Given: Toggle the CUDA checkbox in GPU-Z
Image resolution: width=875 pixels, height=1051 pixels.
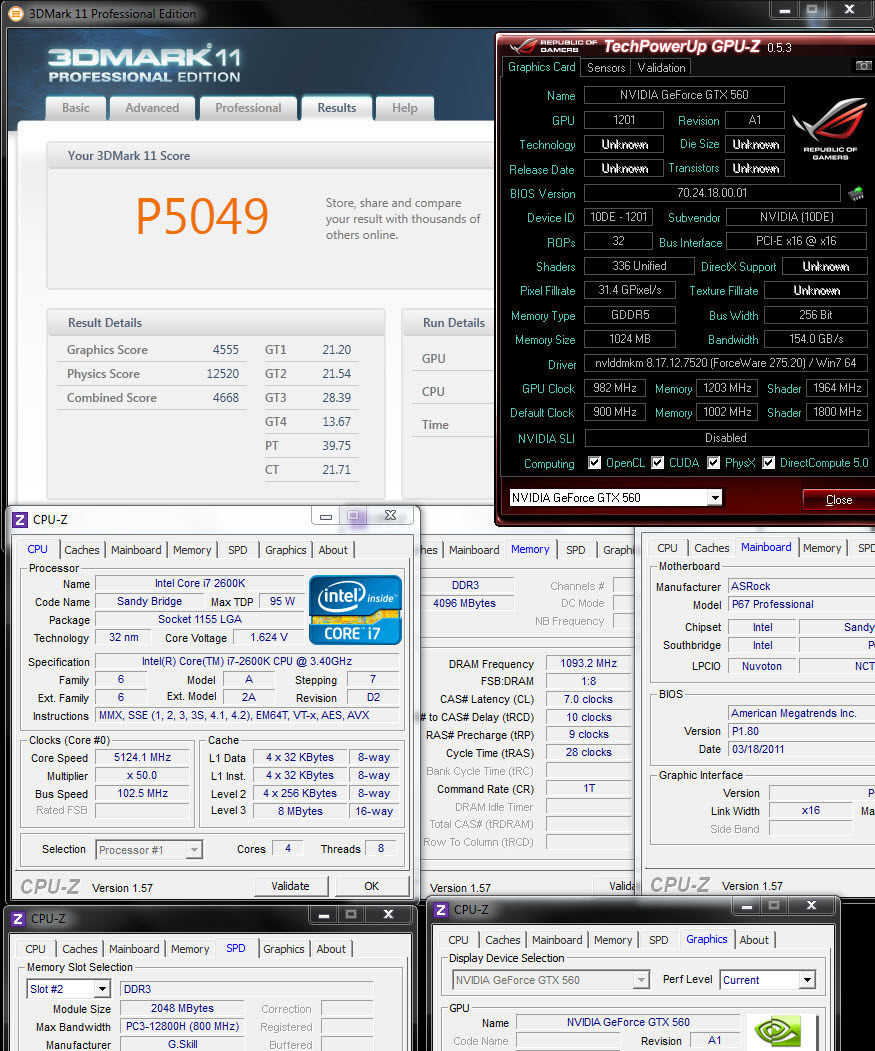Looking at the screenshot, I should click(x=657, y=462).
